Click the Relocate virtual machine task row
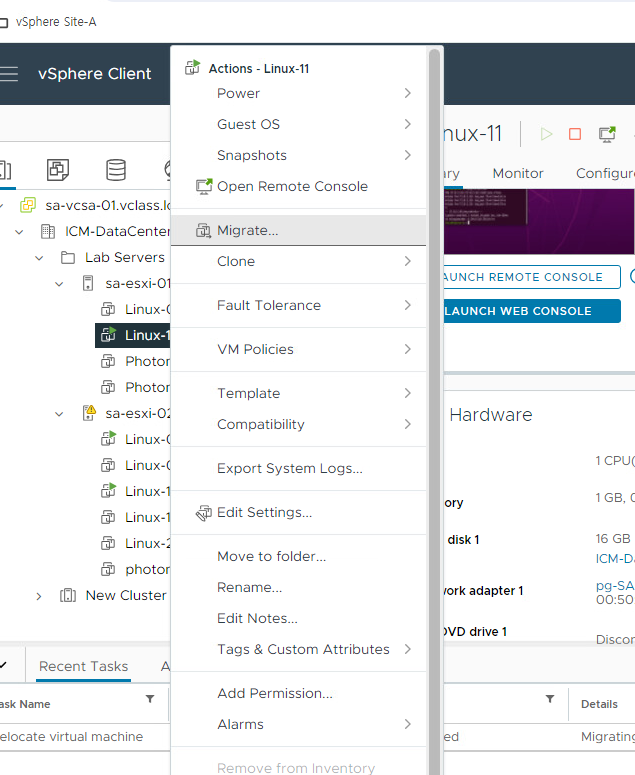Viewport: 635px width, 775px height. [x=317, y=737]
